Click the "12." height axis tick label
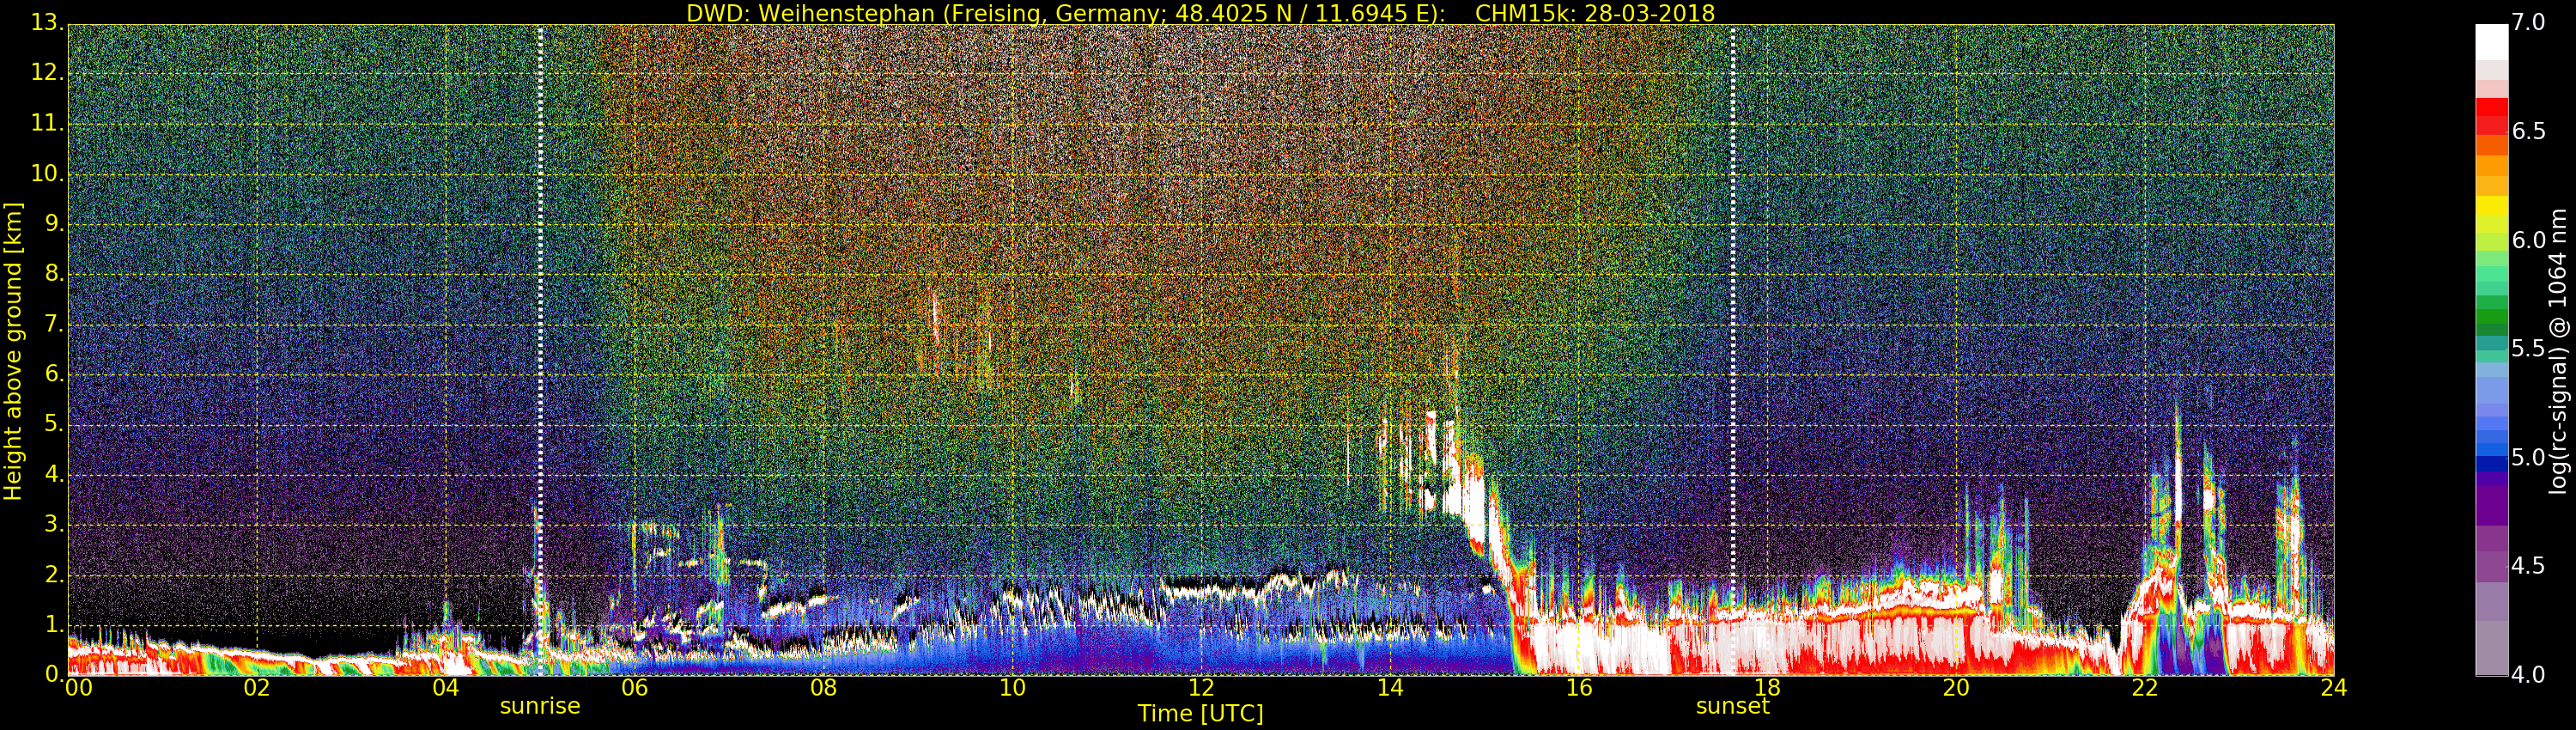The height and width of the screenshot is (730, 2576). (46, 72)
